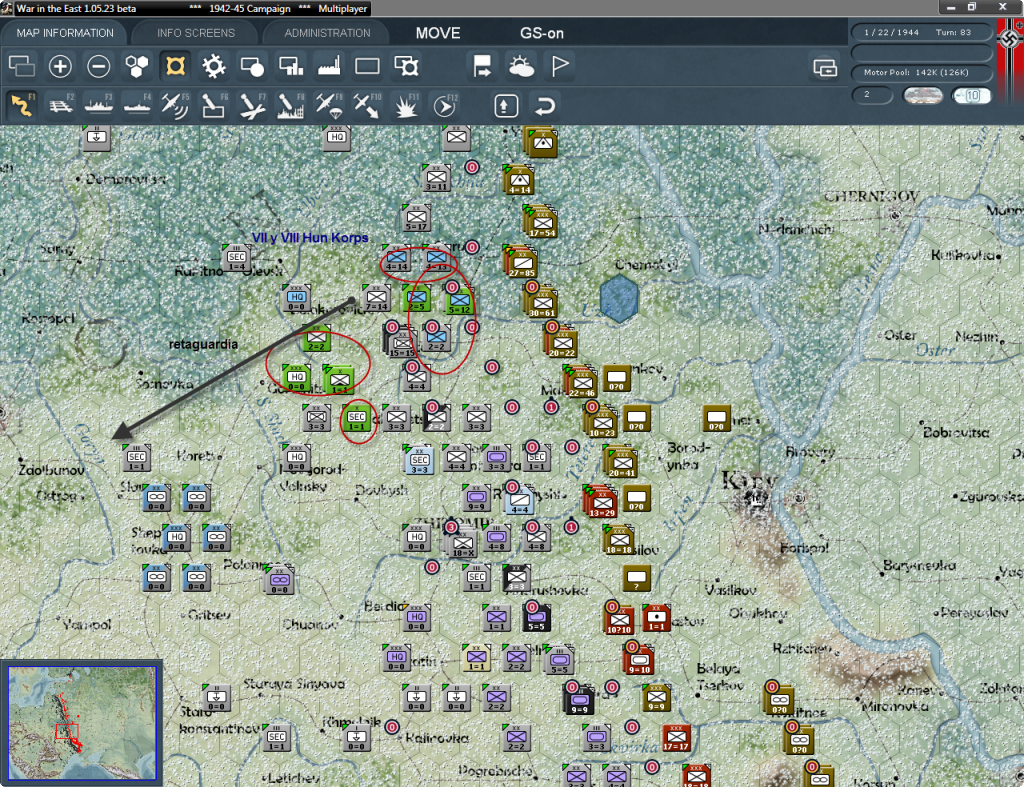
Task: Select the F5 aircraft recon mode icon
Action: [x=175, y=105]
